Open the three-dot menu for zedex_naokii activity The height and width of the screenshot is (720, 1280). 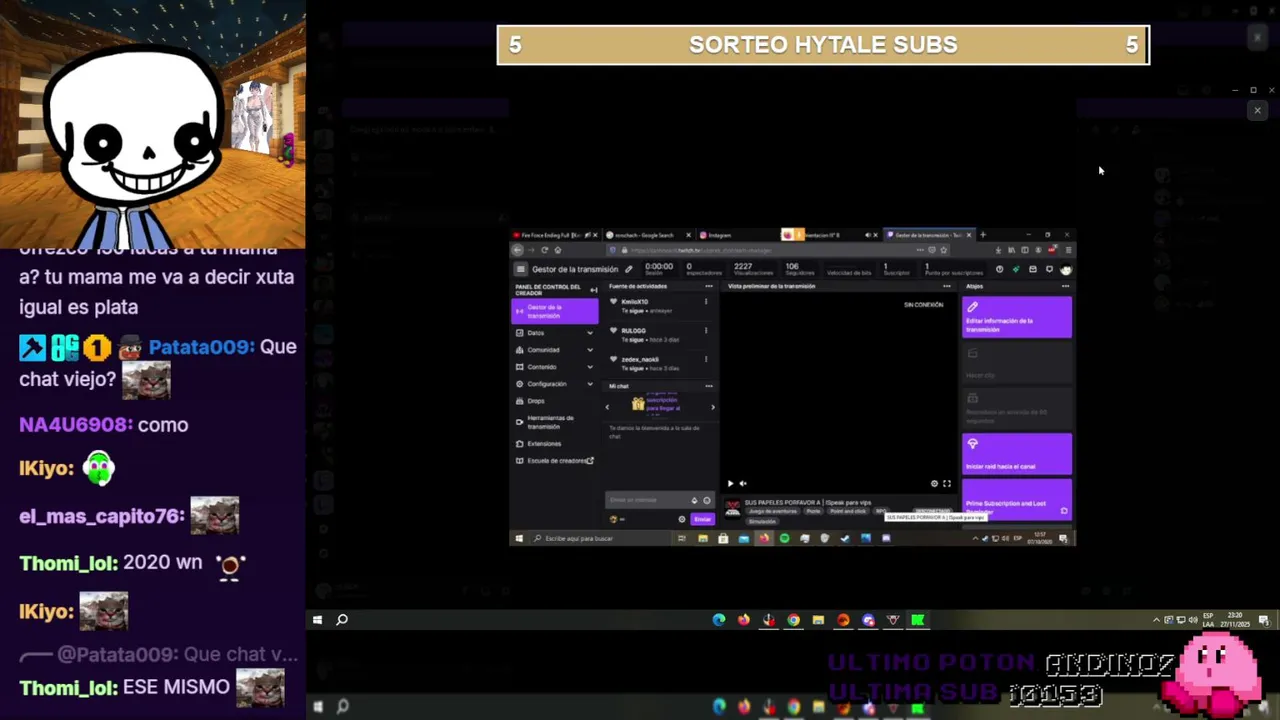pyautogui.click(x=706, y=359)
